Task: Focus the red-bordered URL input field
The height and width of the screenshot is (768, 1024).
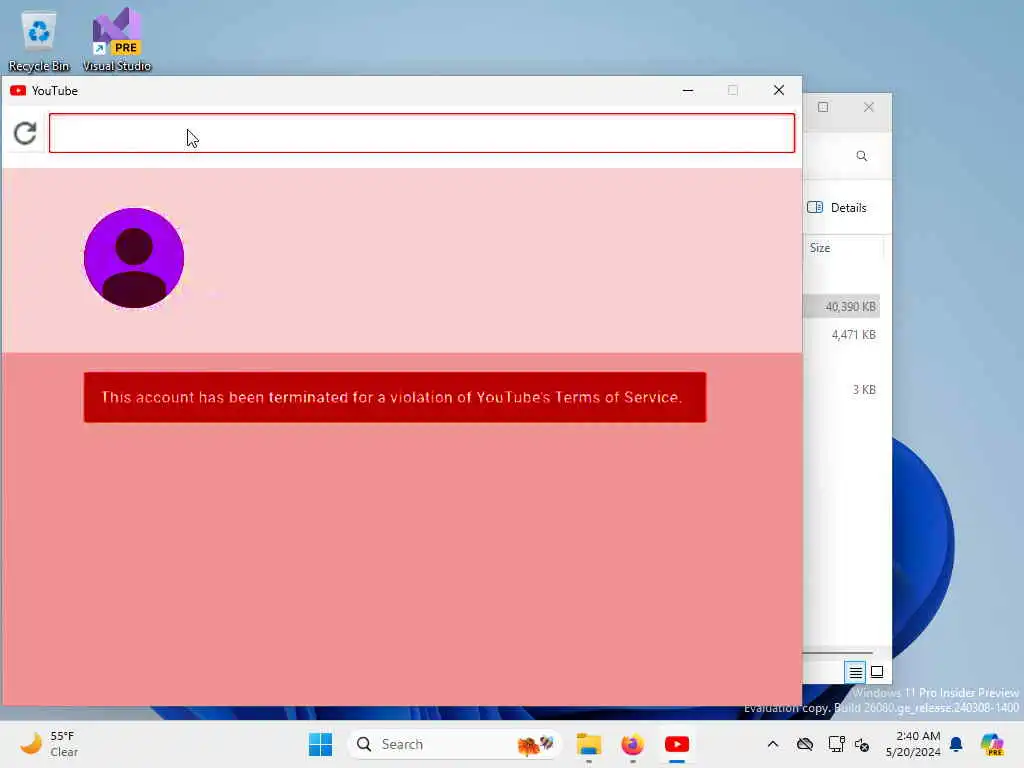Action: [422, 133]
